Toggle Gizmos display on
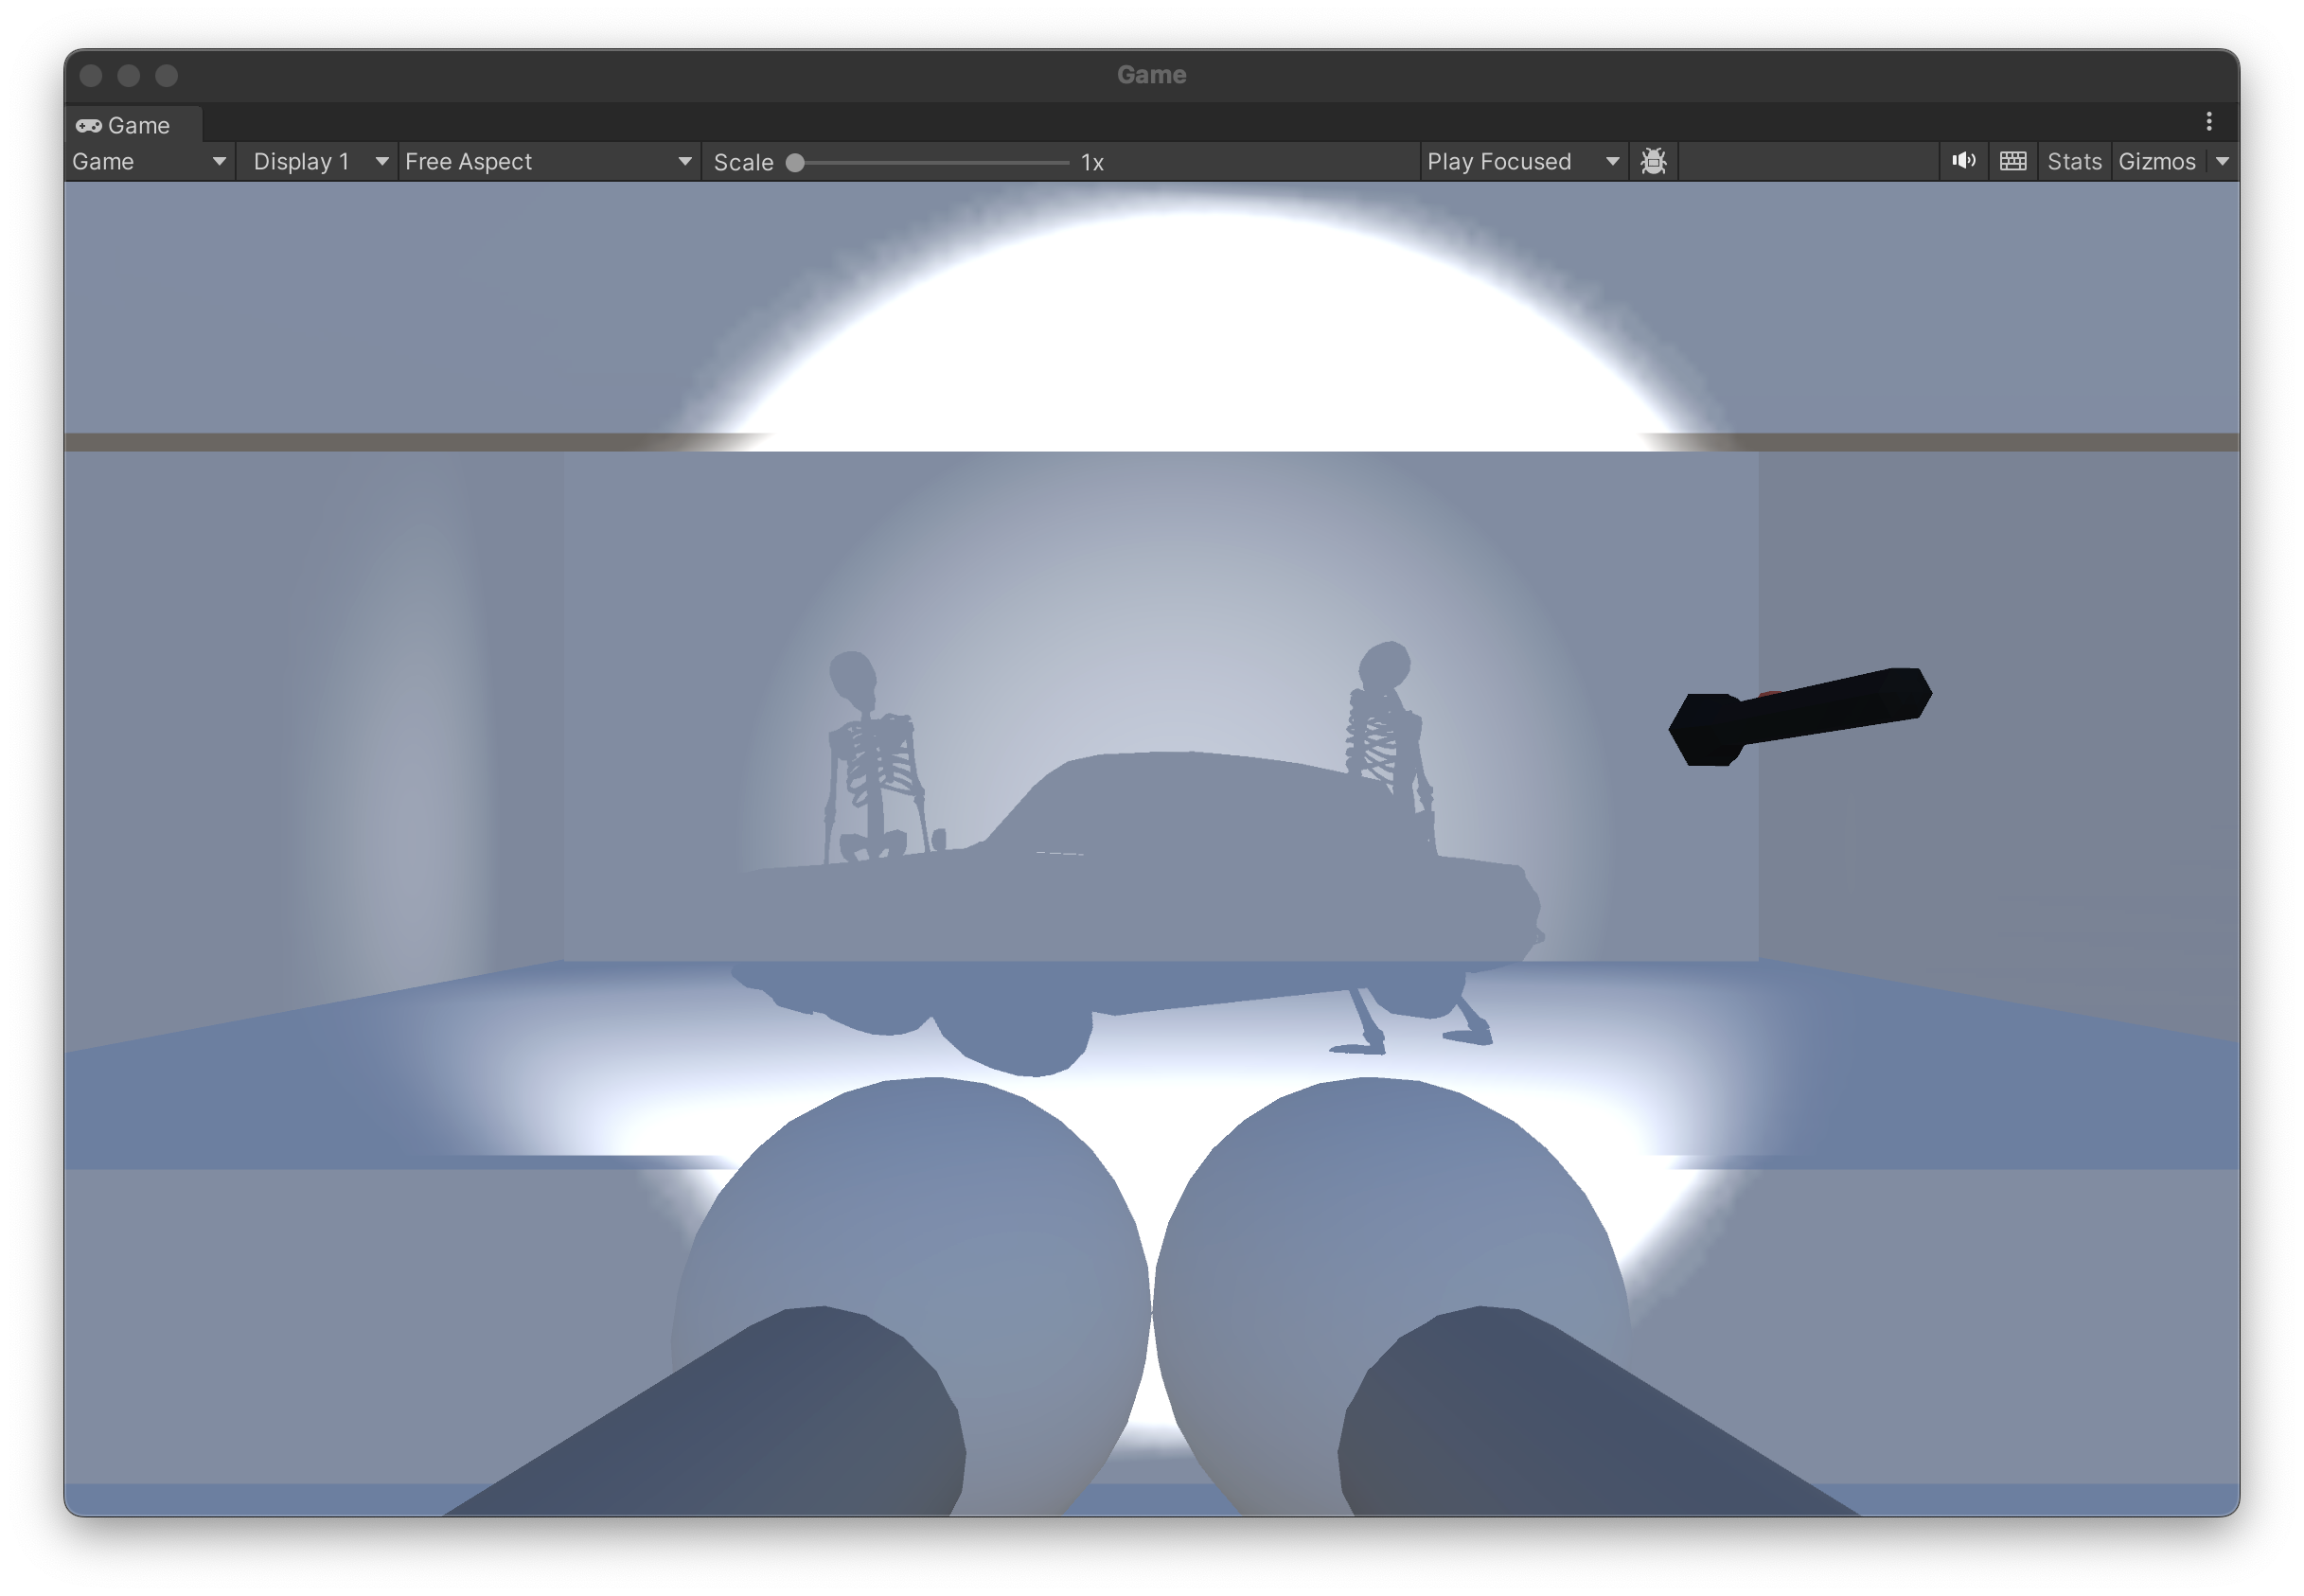This screenshot has width=2304, height=1596. [x=2156, y=161]
